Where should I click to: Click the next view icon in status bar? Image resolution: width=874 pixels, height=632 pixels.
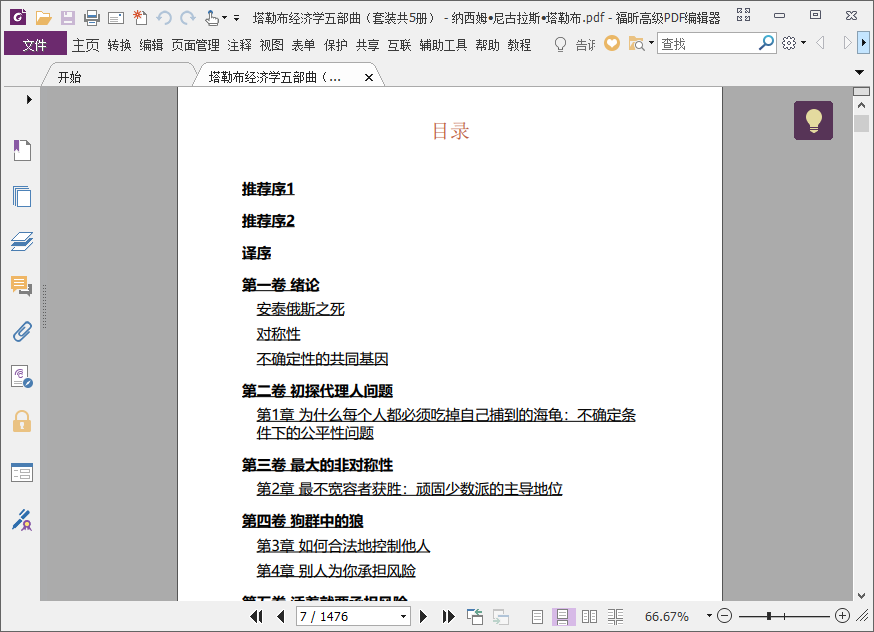pyautogui.click(x=501, y=616)
